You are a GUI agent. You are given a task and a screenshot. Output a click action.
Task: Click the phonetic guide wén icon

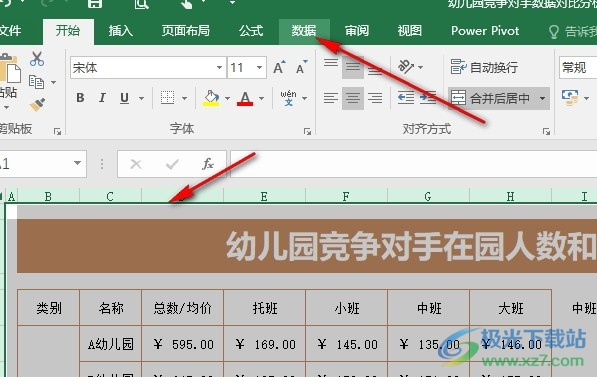pyautogui.click(x=288, y=98)
